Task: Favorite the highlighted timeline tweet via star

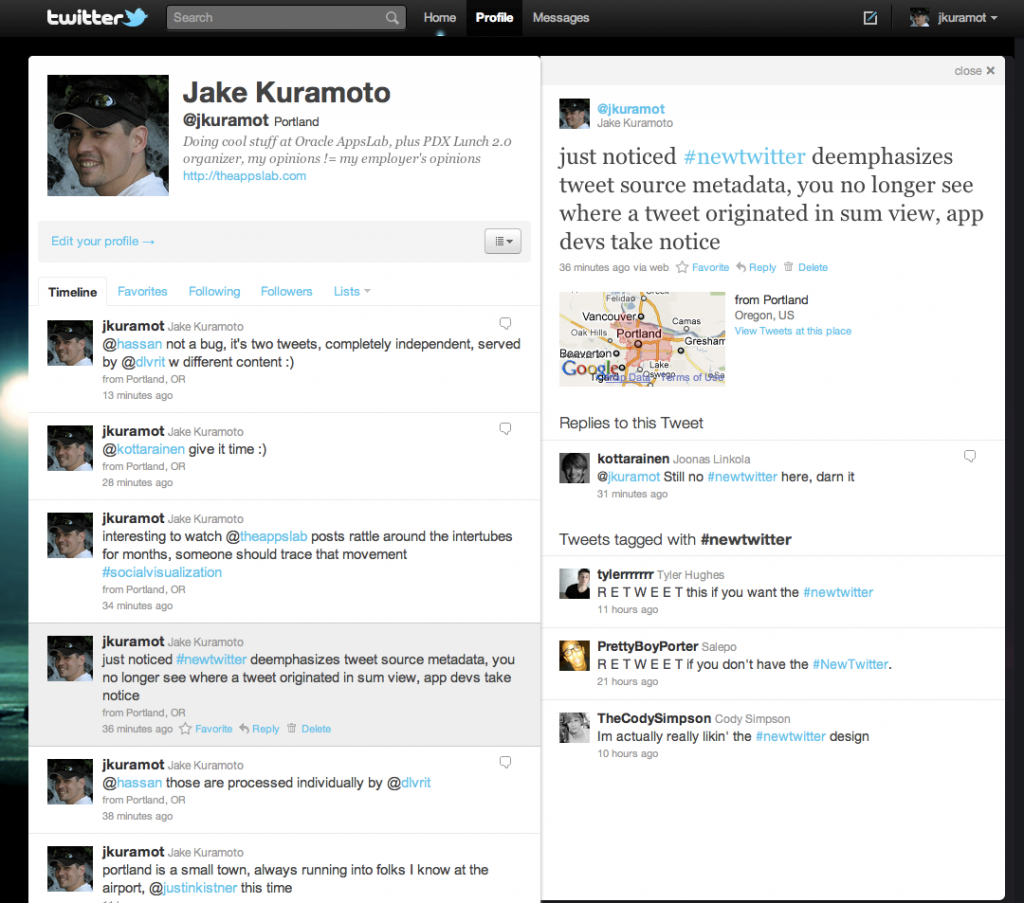Action: point(185,729)
